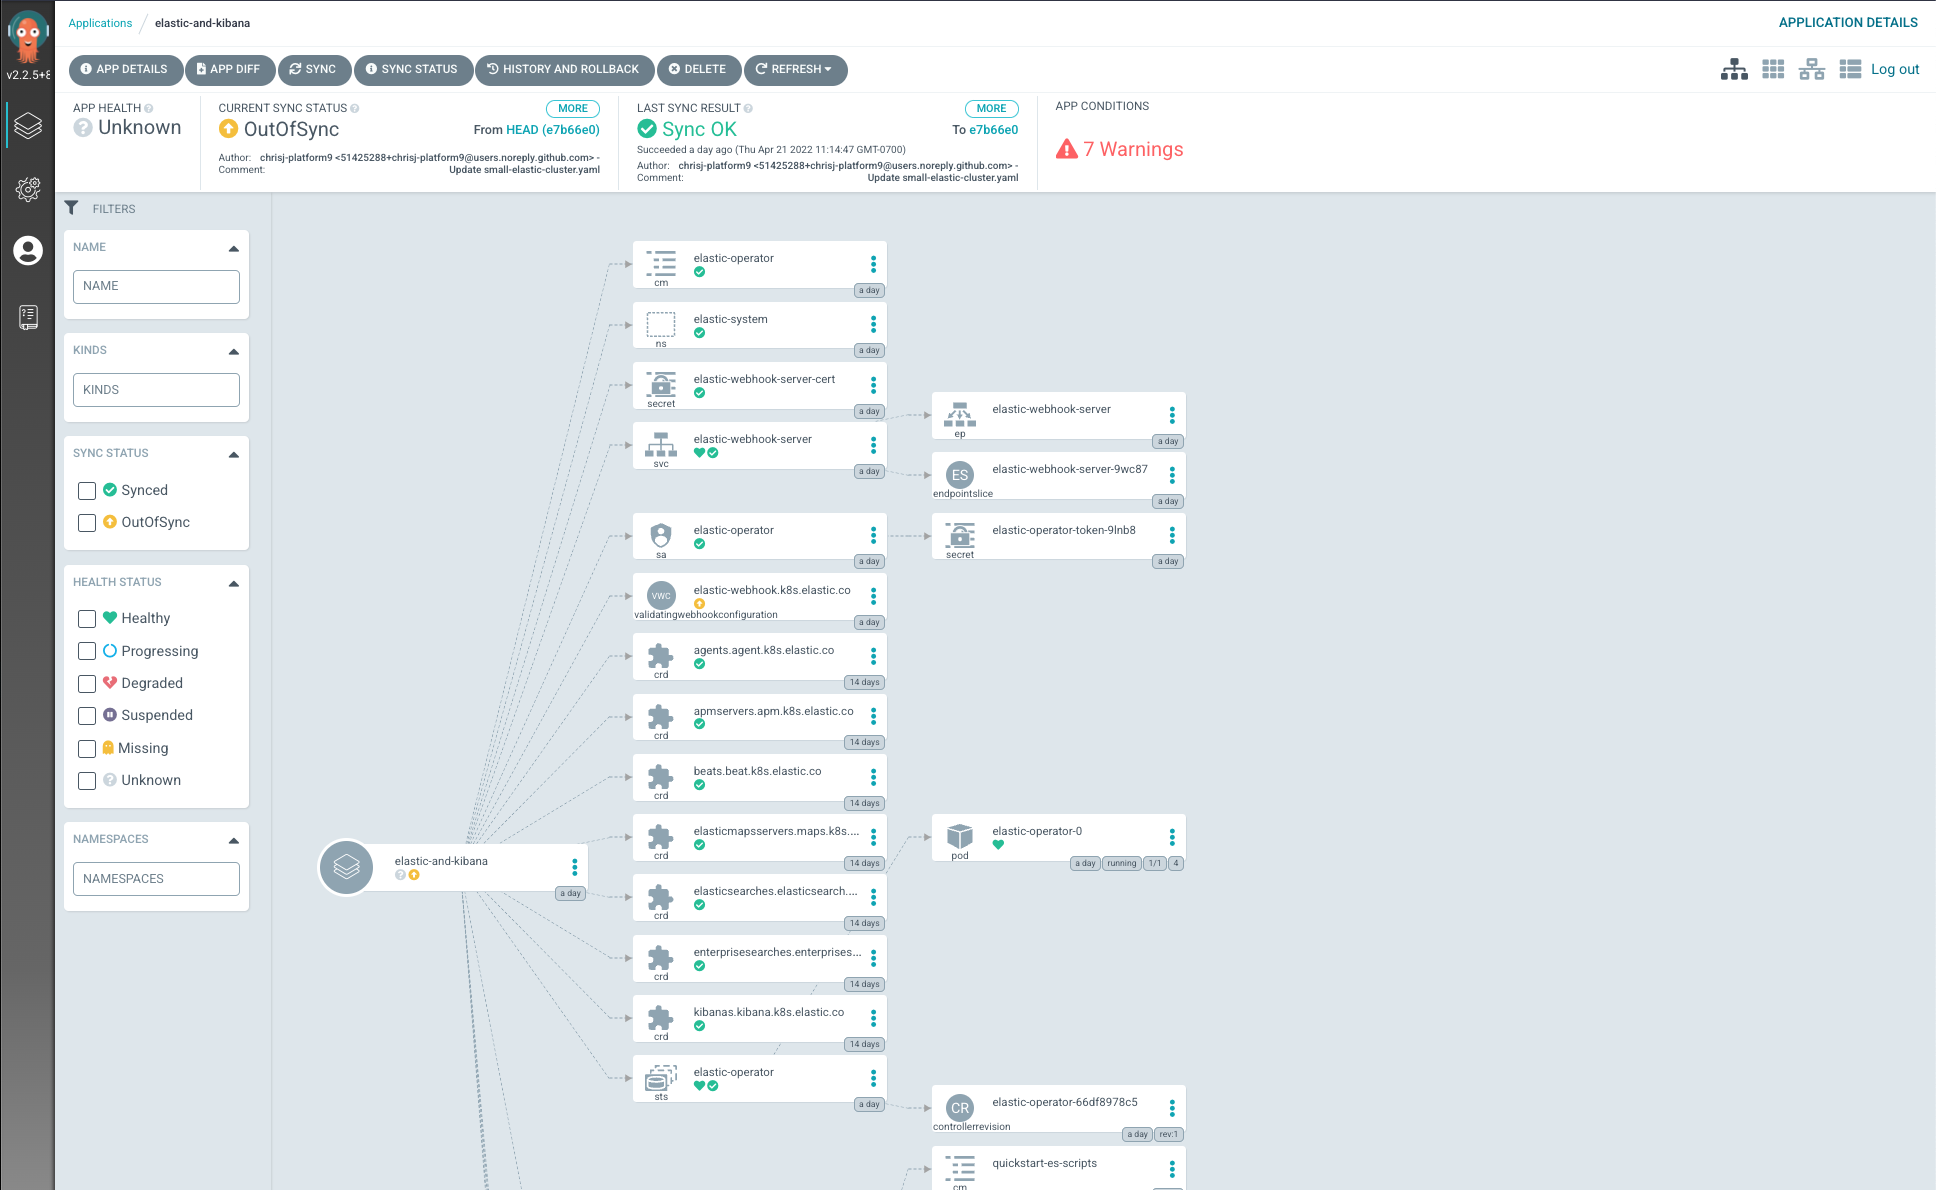
Task: Check the Progressing filter checkbox
Action: coord(87,651)
